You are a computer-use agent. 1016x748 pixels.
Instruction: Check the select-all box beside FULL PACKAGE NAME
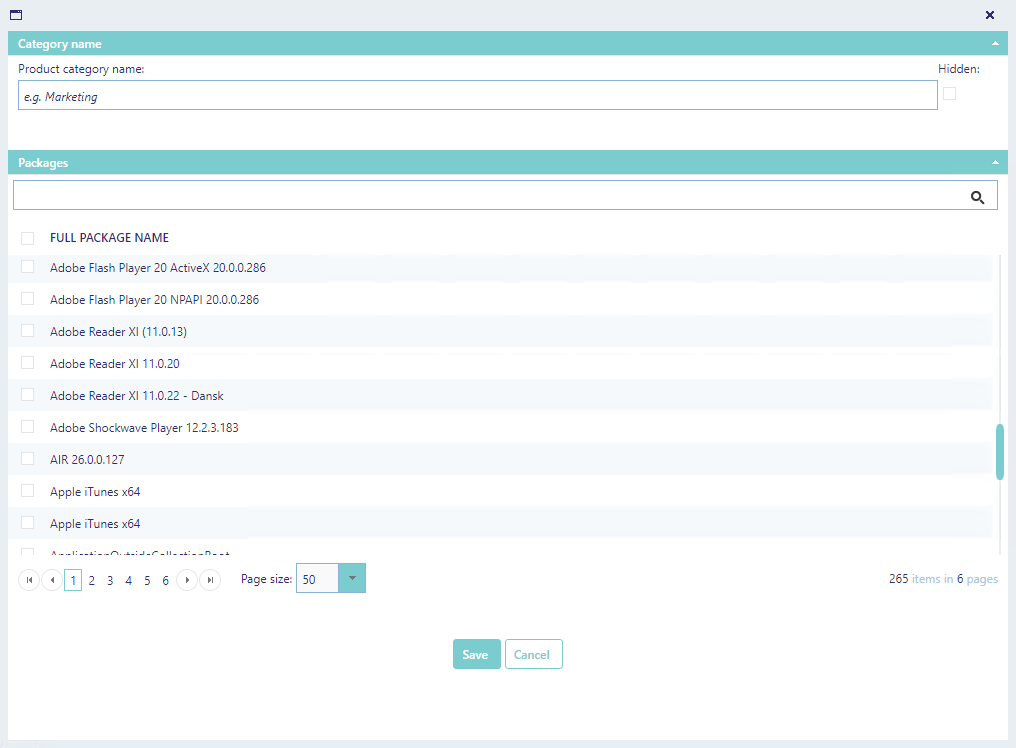point(27,238)
